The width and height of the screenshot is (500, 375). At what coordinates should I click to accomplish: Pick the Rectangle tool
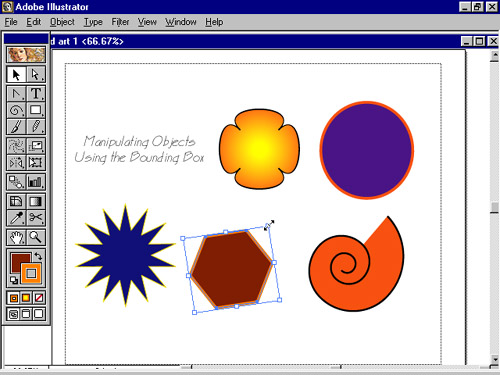coord(35,110)
